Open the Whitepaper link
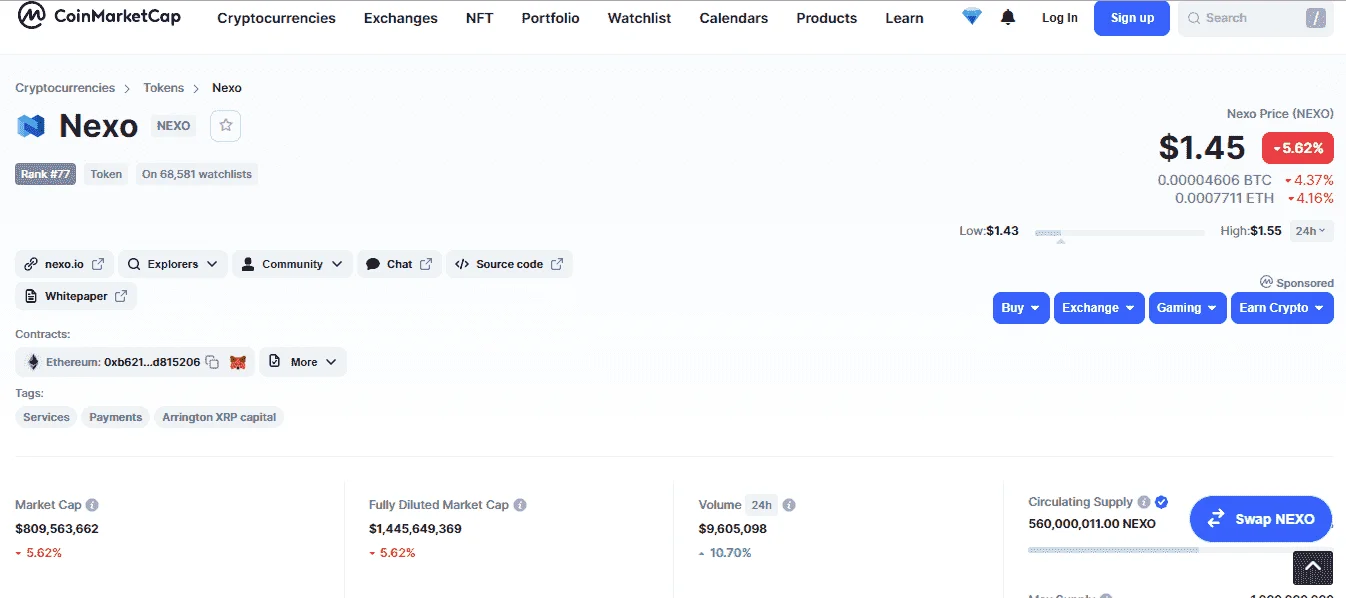This screenshot has width=1346, height=598. (x=76, y=296)
